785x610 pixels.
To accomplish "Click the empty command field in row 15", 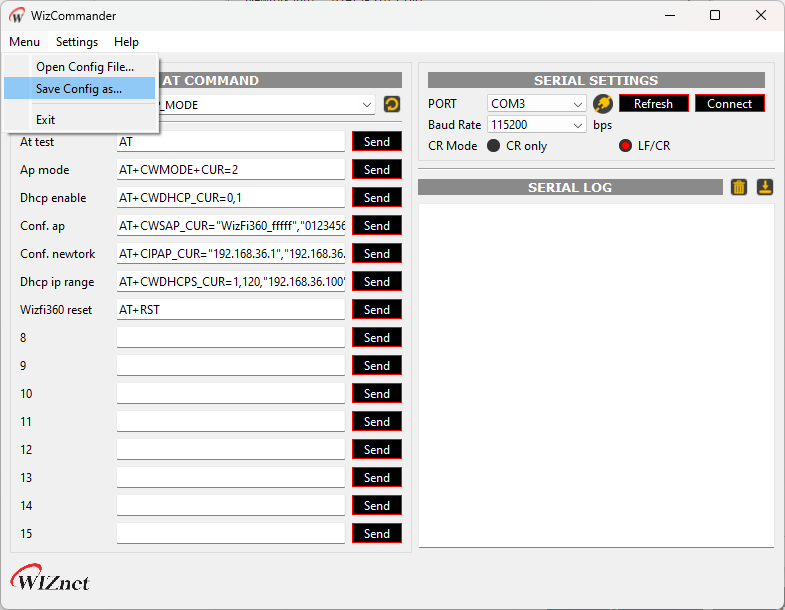I will pos(231,534).
